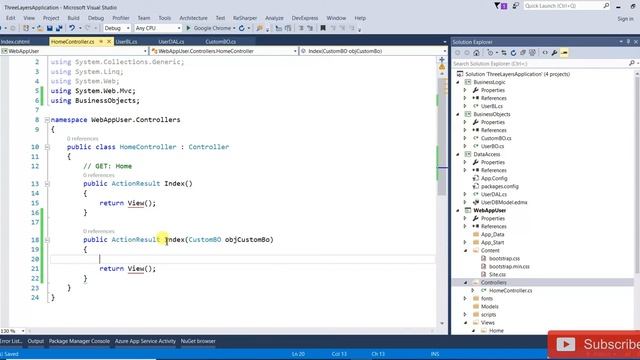Viewport: 640px width, 360px height.
Task: Click the Save file icon in toolbar
Action: point(49,28)
